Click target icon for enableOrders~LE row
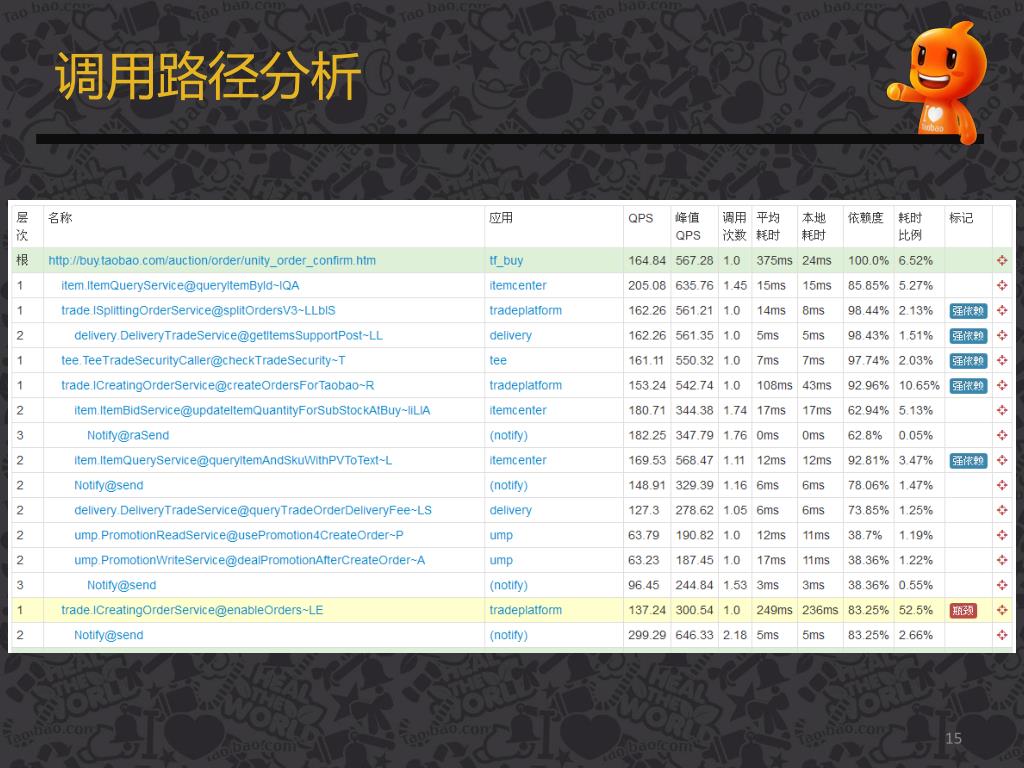 tap(1002, 610)
